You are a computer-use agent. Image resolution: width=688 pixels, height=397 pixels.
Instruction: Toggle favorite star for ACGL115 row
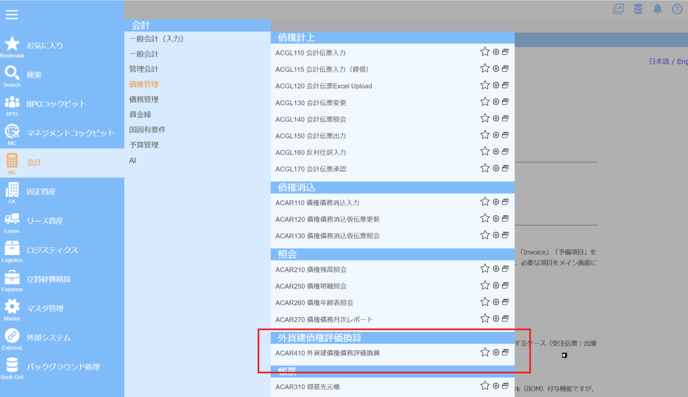click(x=485, y=68)
